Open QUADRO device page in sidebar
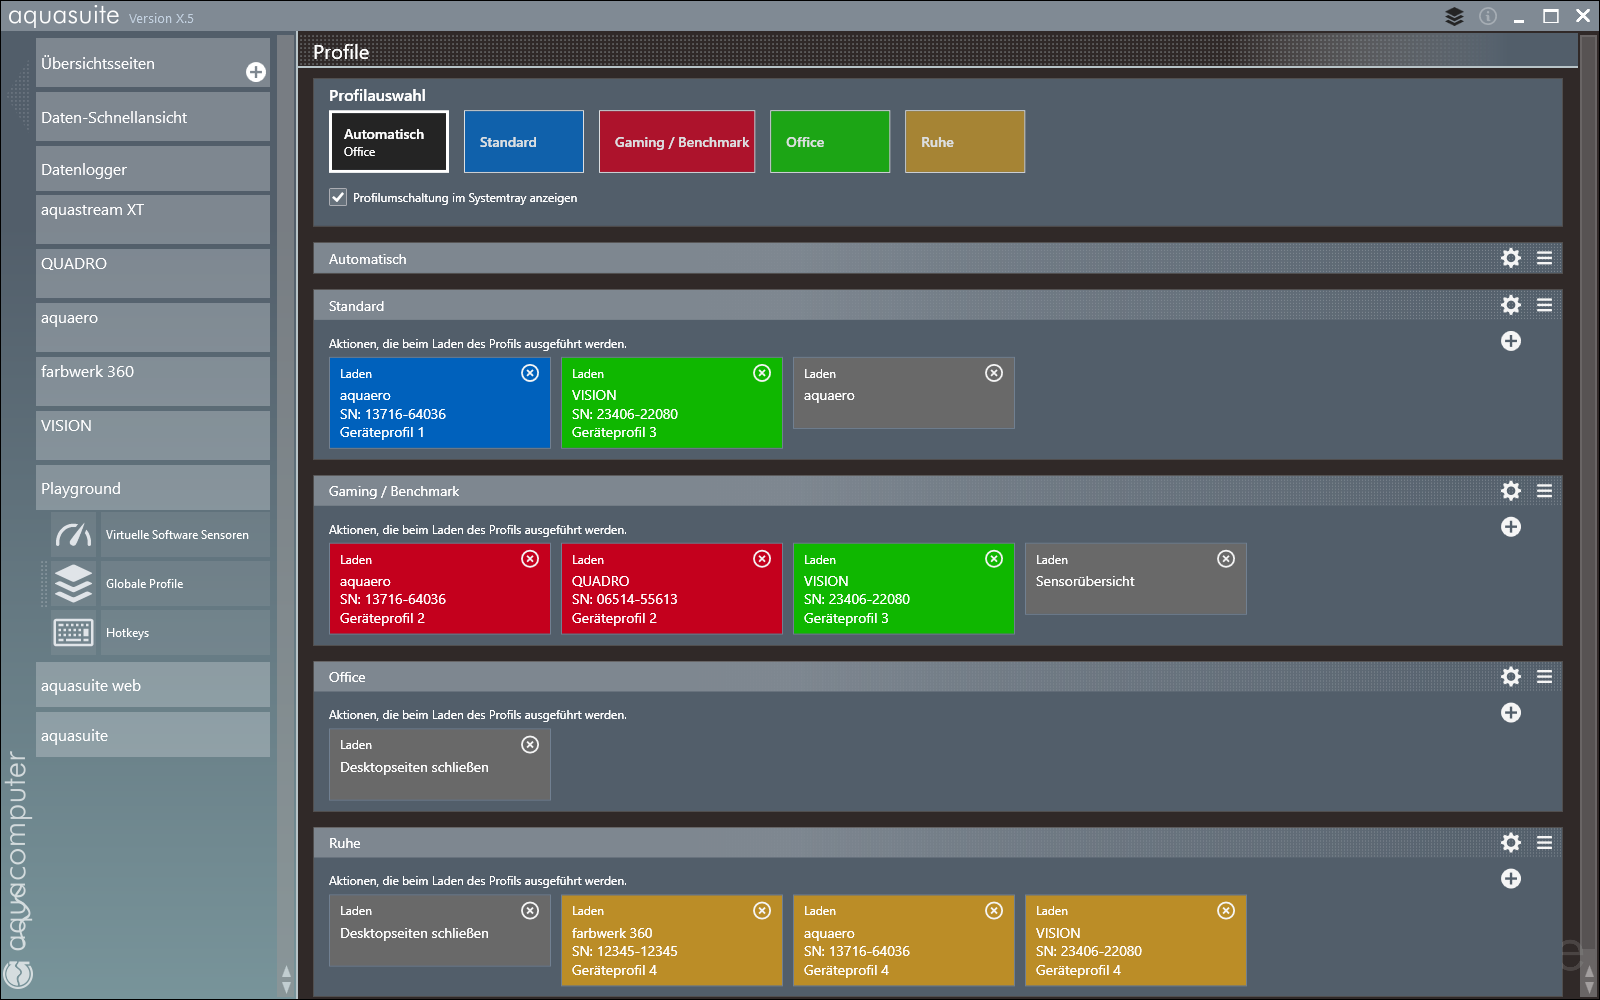Image resolution: width=1600 pixels, height=1000 pixels. (153, 273)
